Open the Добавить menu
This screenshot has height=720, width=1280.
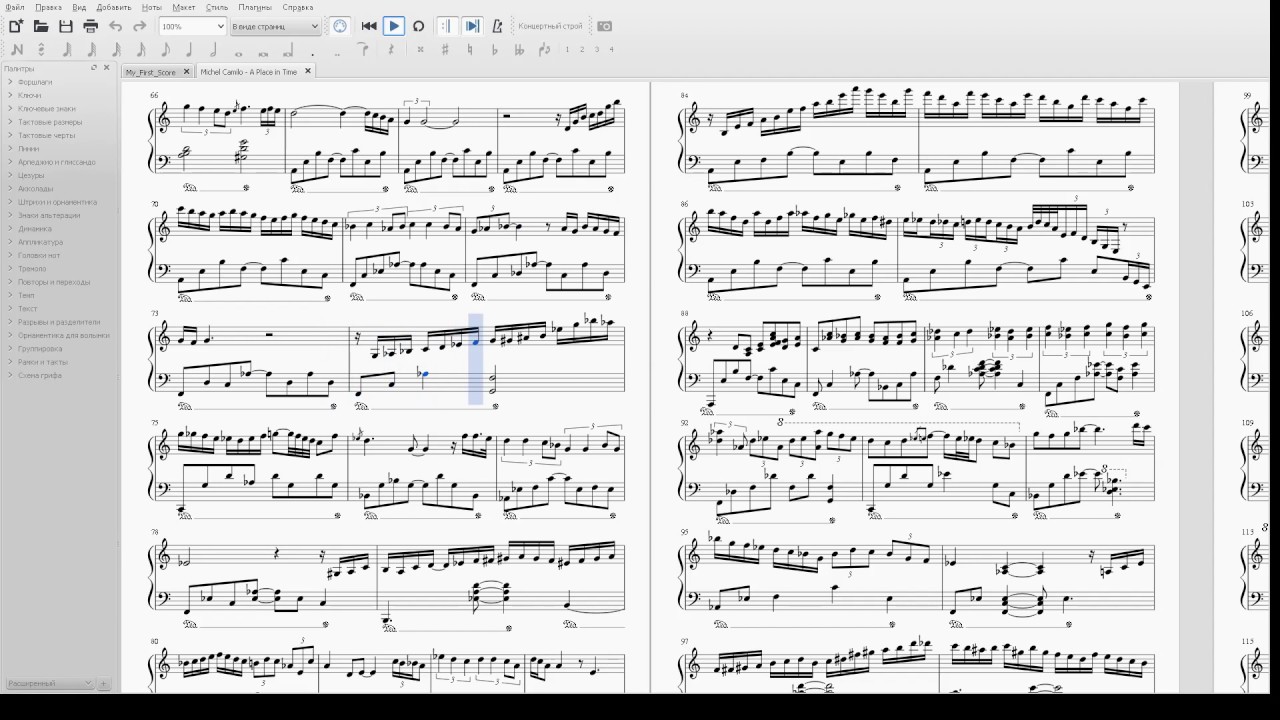[x=114, y=7]
